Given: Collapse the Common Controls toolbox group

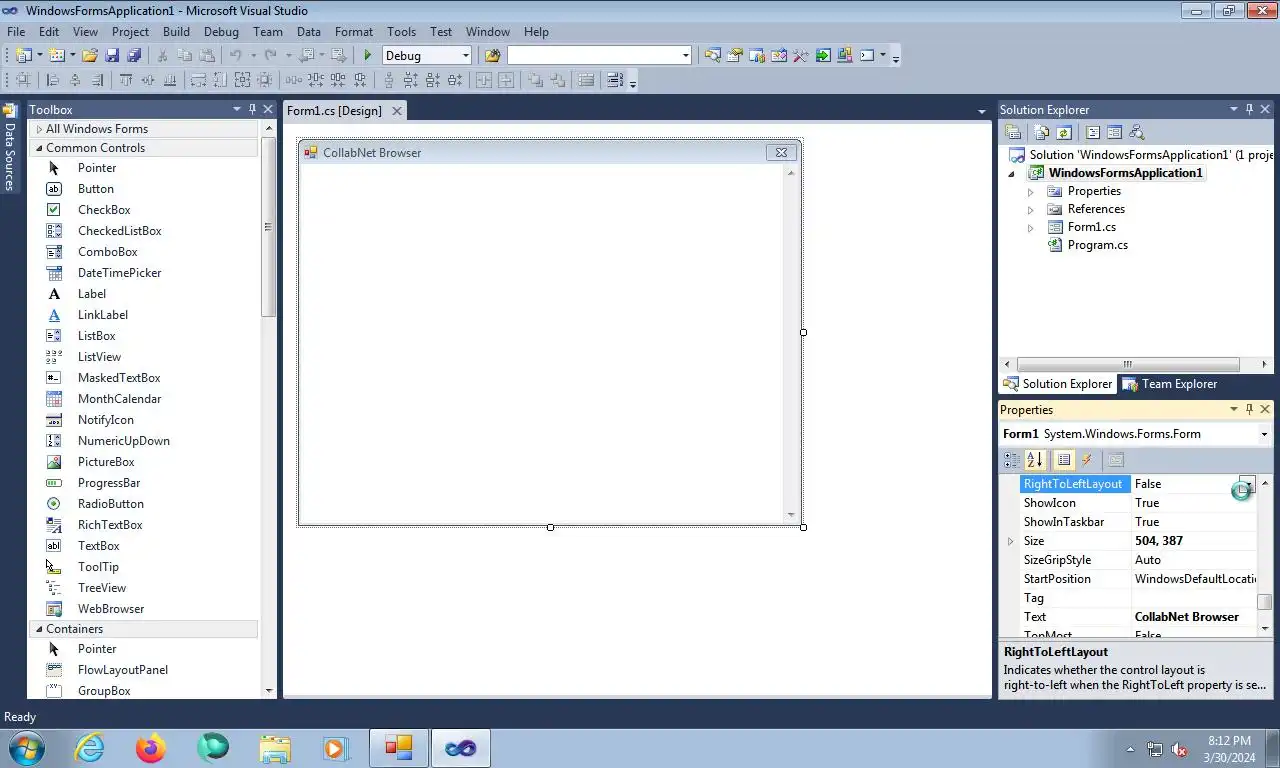Looking at the screenshot, I should point(39,148).
